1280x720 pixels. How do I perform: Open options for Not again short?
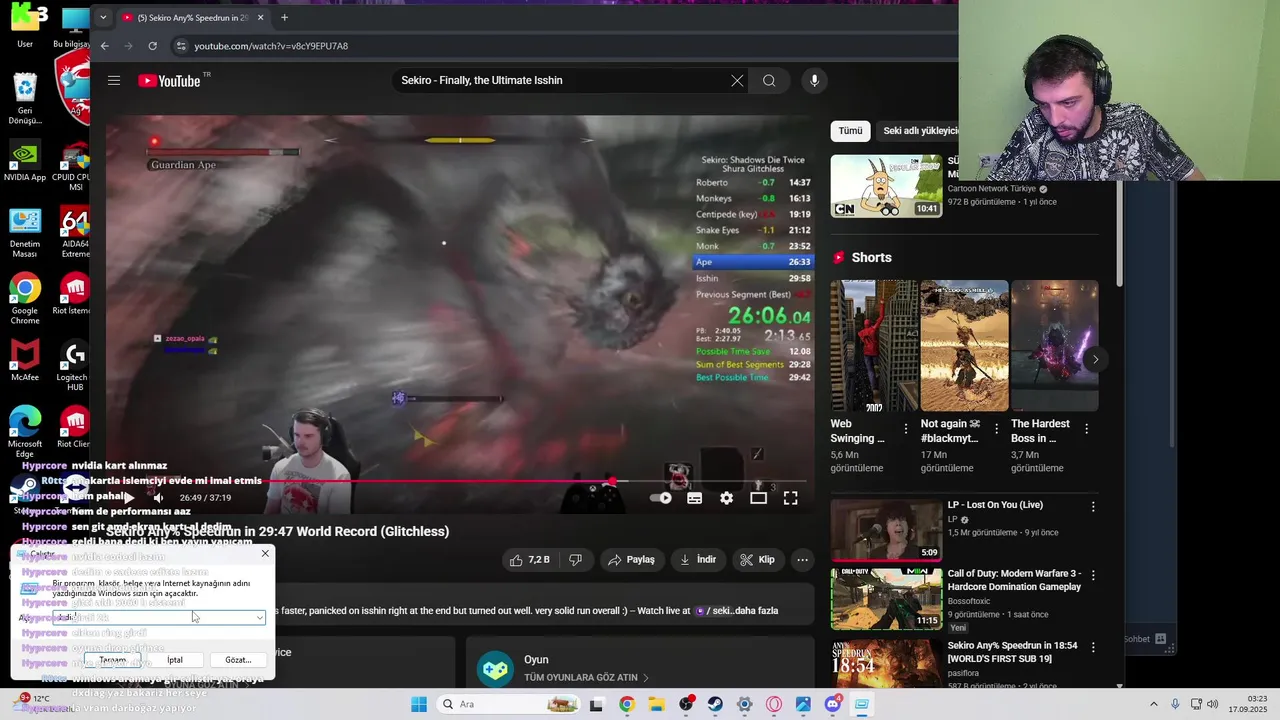tap(996, 428)
